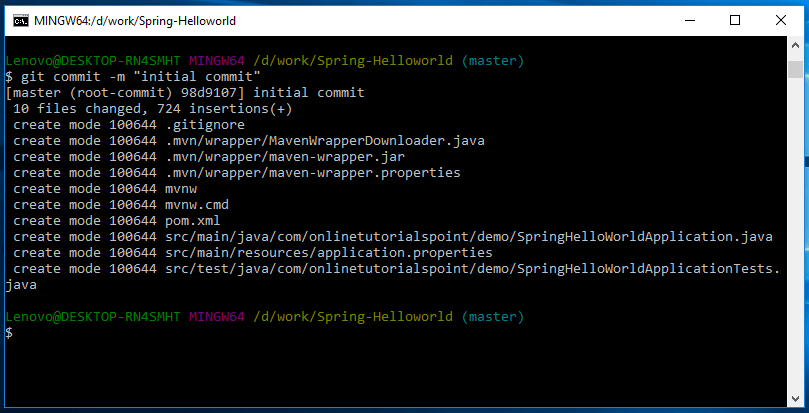This screenshot has height=413, width=809.
Task: Click the mvnw.cmd entry in commit output
Action: tap(197, 205)
